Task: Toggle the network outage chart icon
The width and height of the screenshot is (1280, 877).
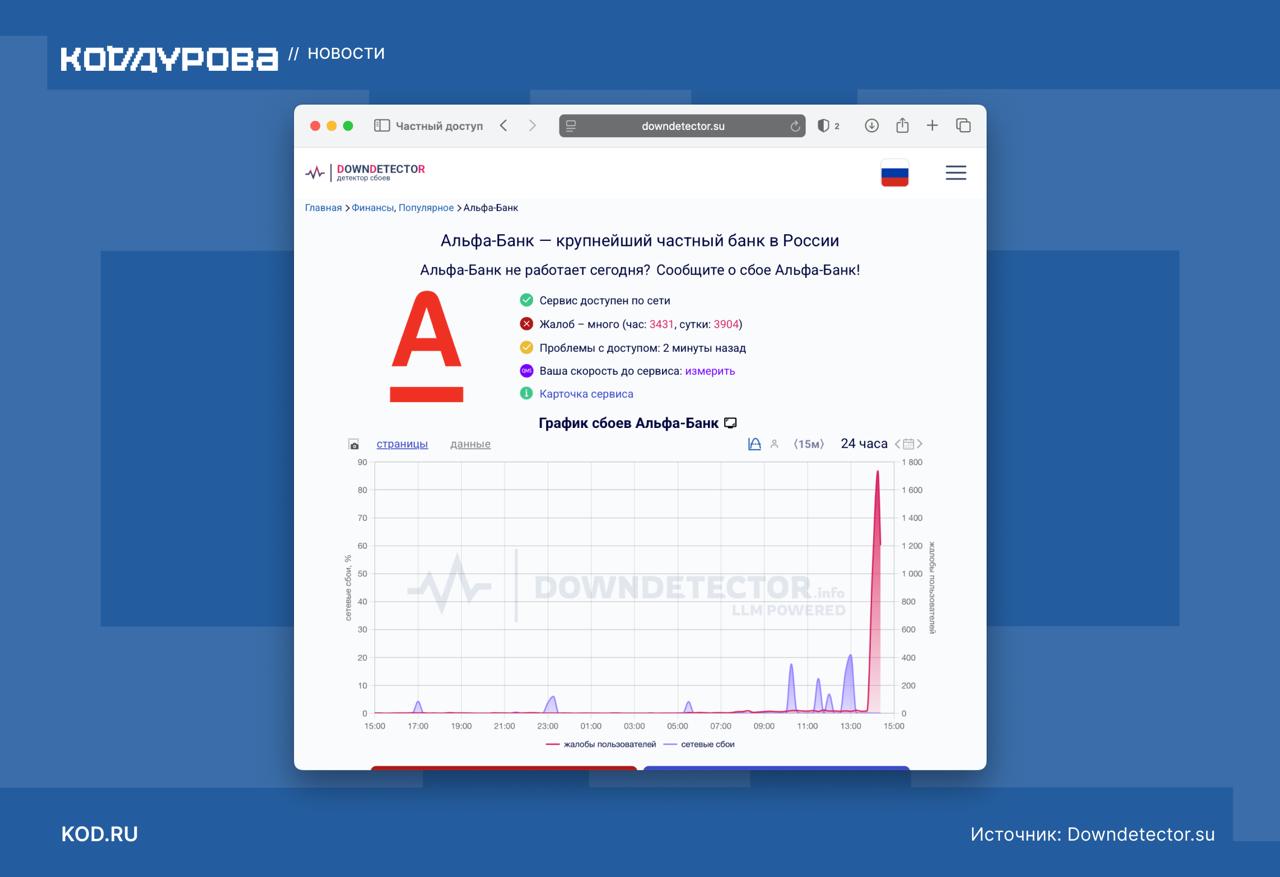Action: click(x=754, y=444)
